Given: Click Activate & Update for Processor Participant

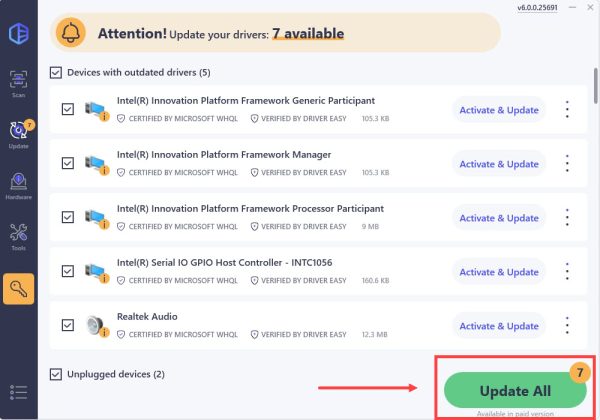Looking at the screenshot, I should click(x=499, y=218).
